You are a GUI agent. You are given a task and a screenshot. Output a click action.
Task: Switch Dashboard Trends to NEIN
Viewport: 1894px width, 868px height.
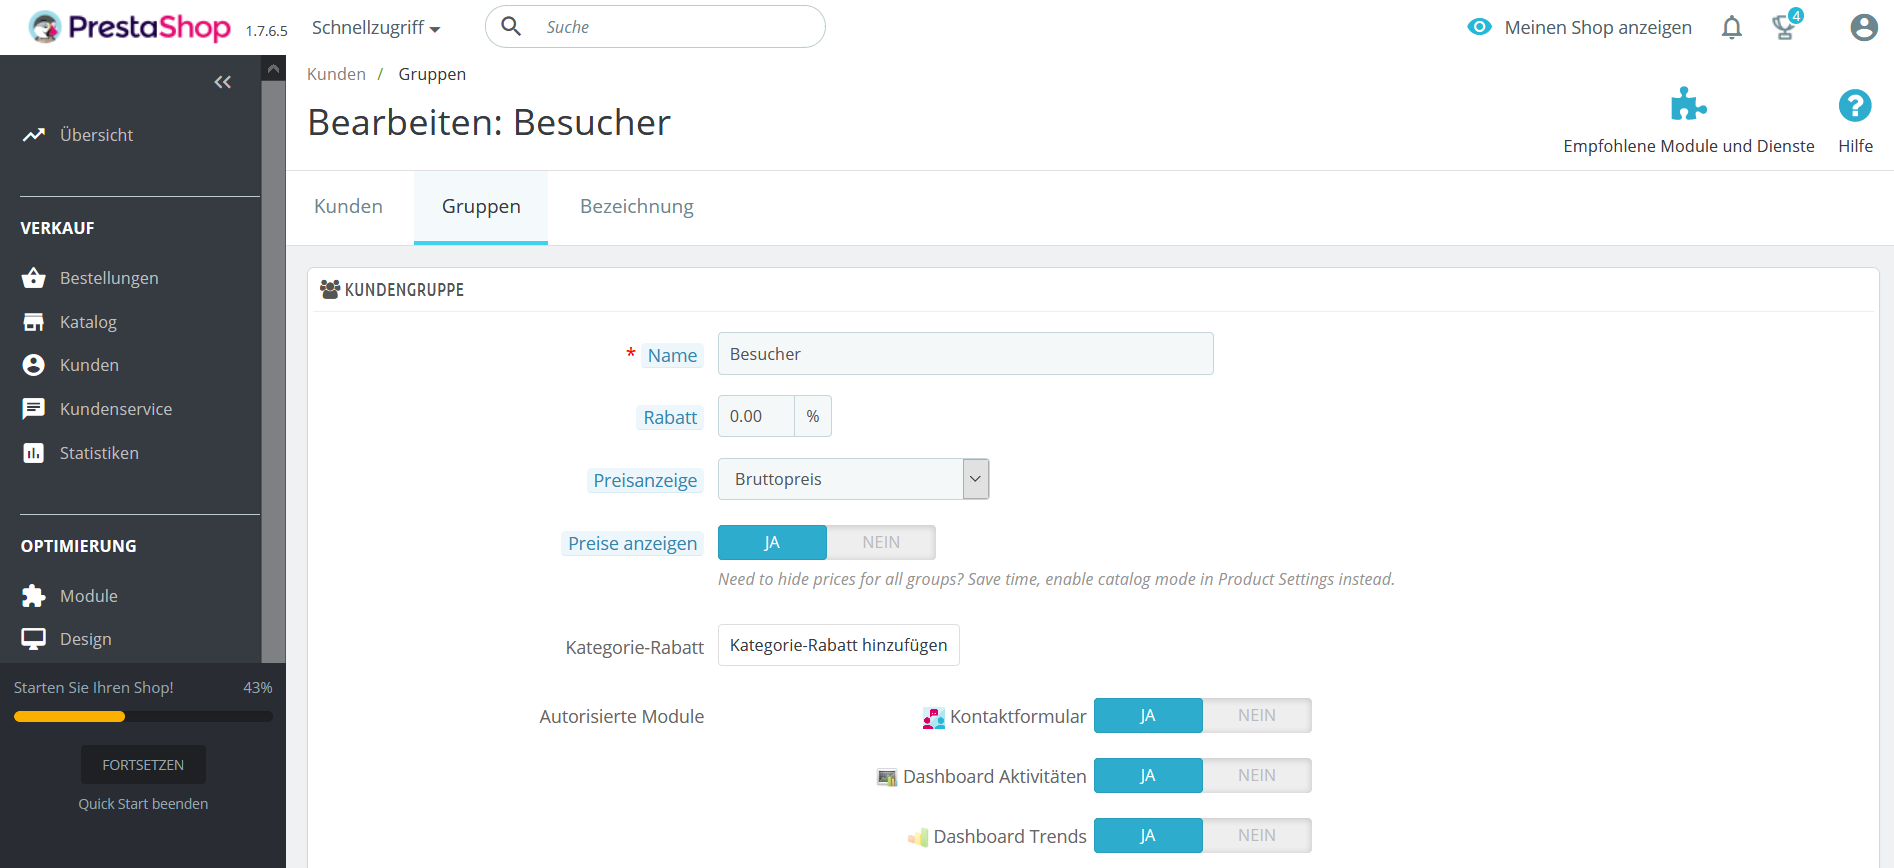pos(1257,835)
